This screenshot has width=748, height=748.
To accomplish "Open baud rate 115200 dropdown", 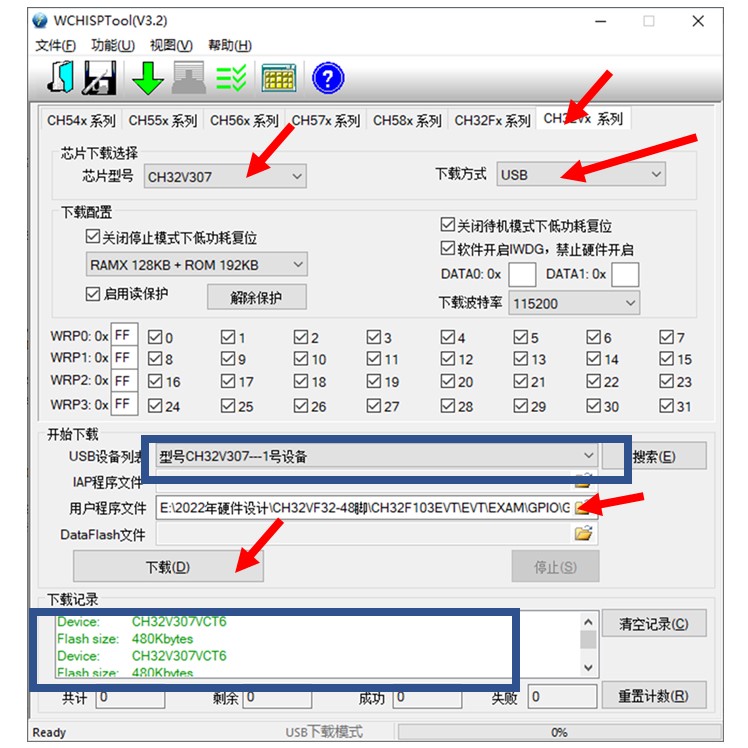I will pos(574,303).
